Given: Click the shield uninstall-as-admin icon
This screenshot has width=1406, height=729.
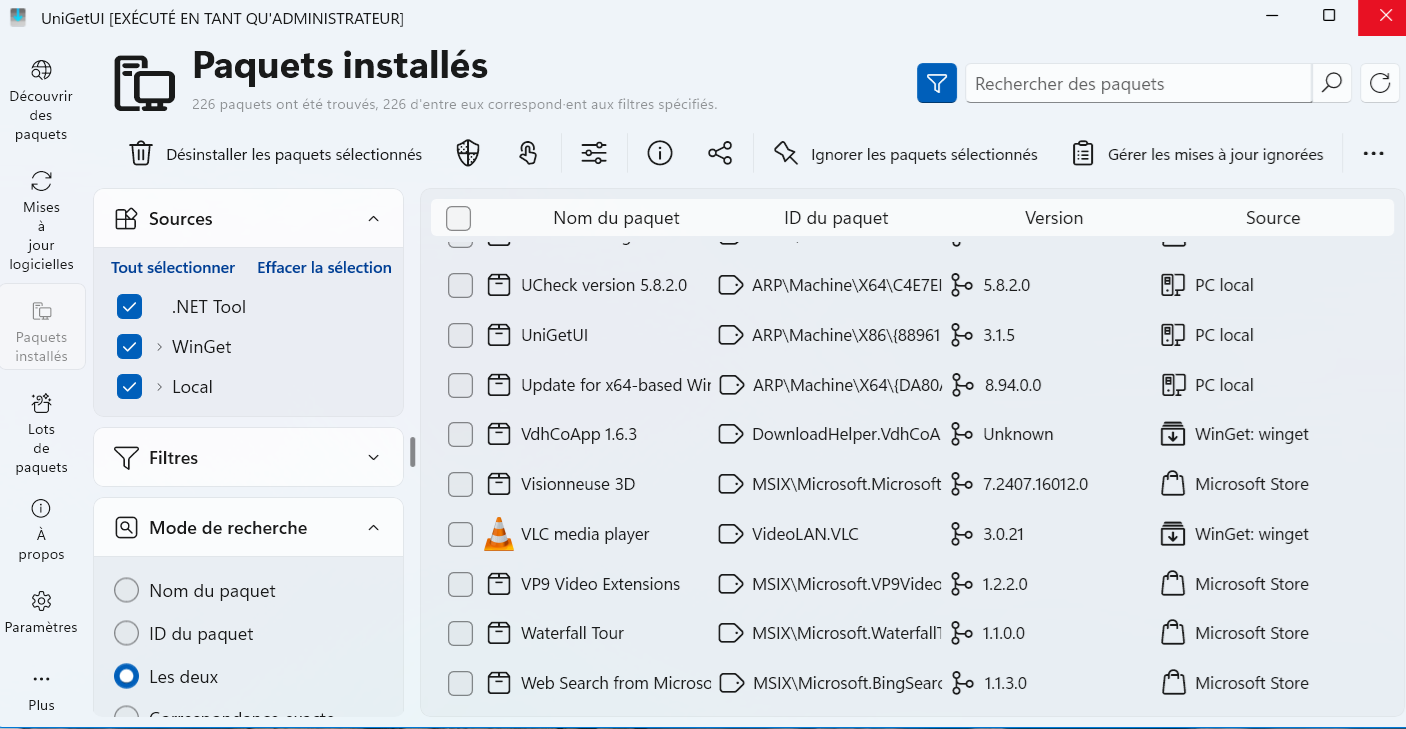Looking at the screenshot, I should coord(468,153).
